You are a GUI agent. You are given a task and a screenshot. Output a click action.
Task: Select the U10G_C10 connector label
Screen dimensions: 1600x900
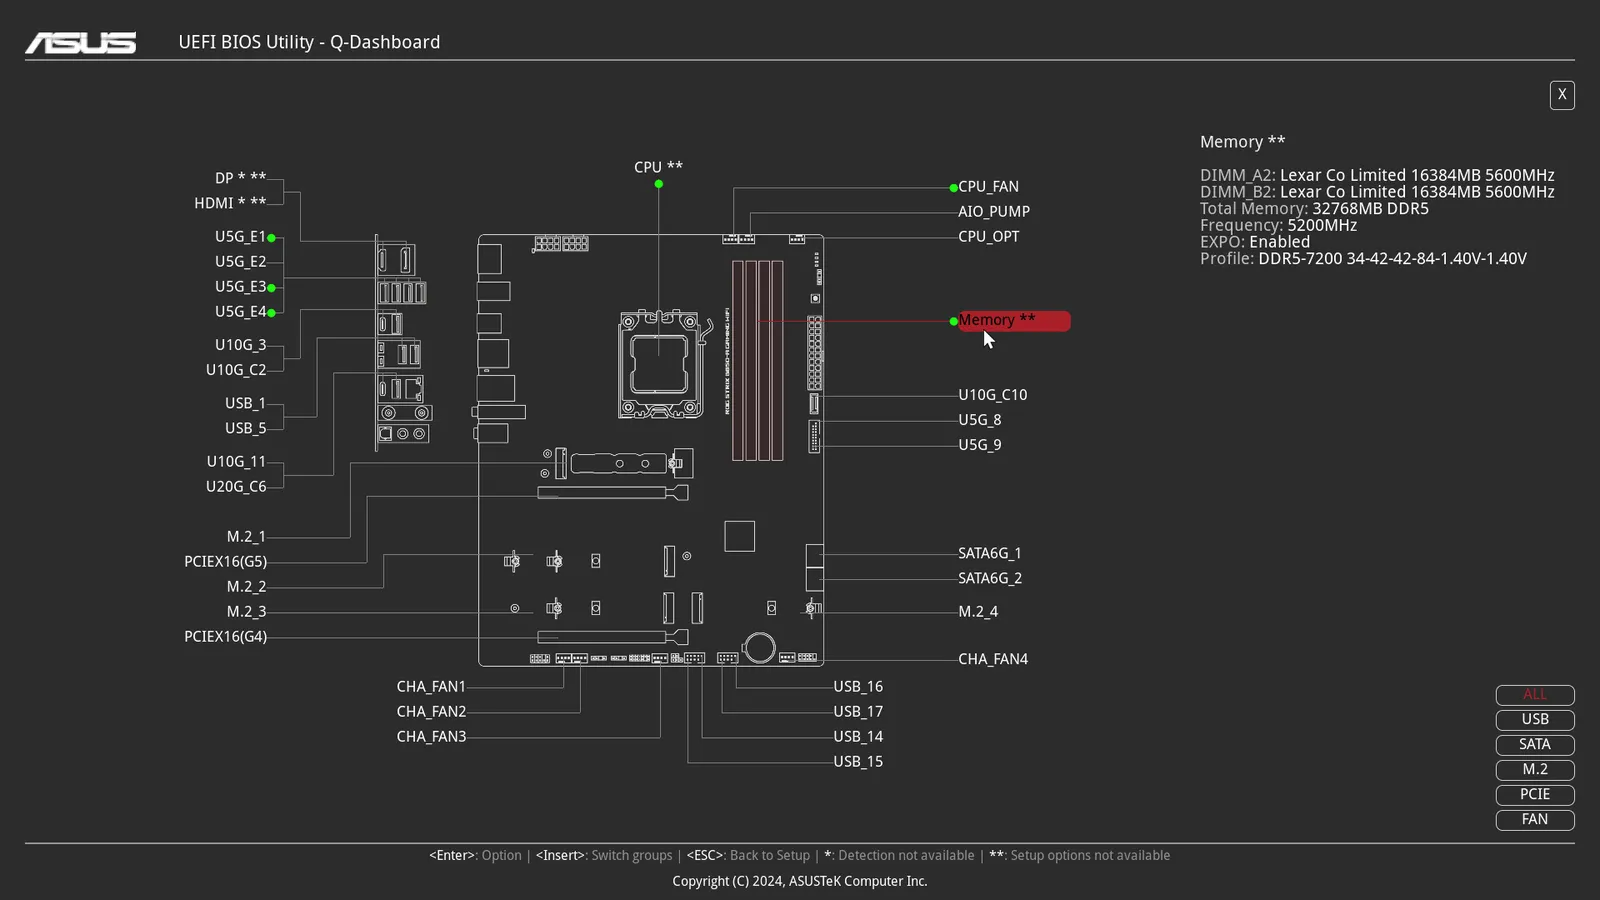pos(993,395)
